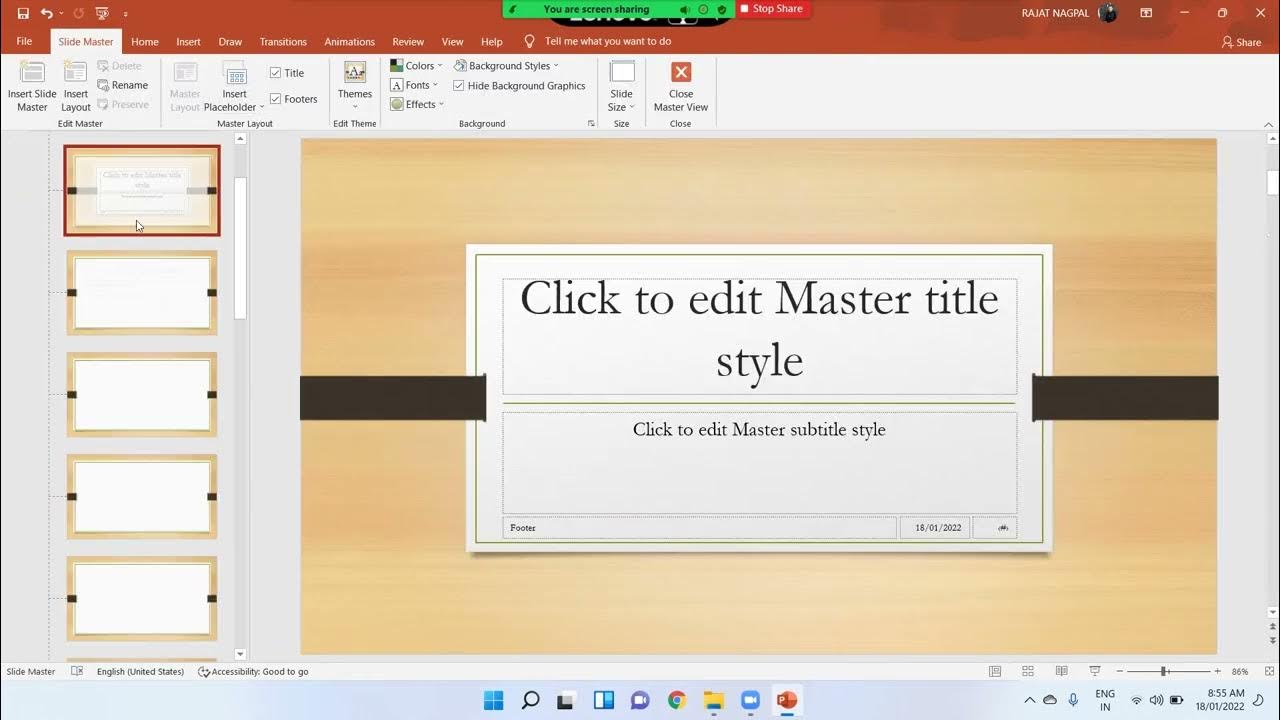Open the Colors dropdown
This screenshot has width=1280, height=720.
point(416,66)
